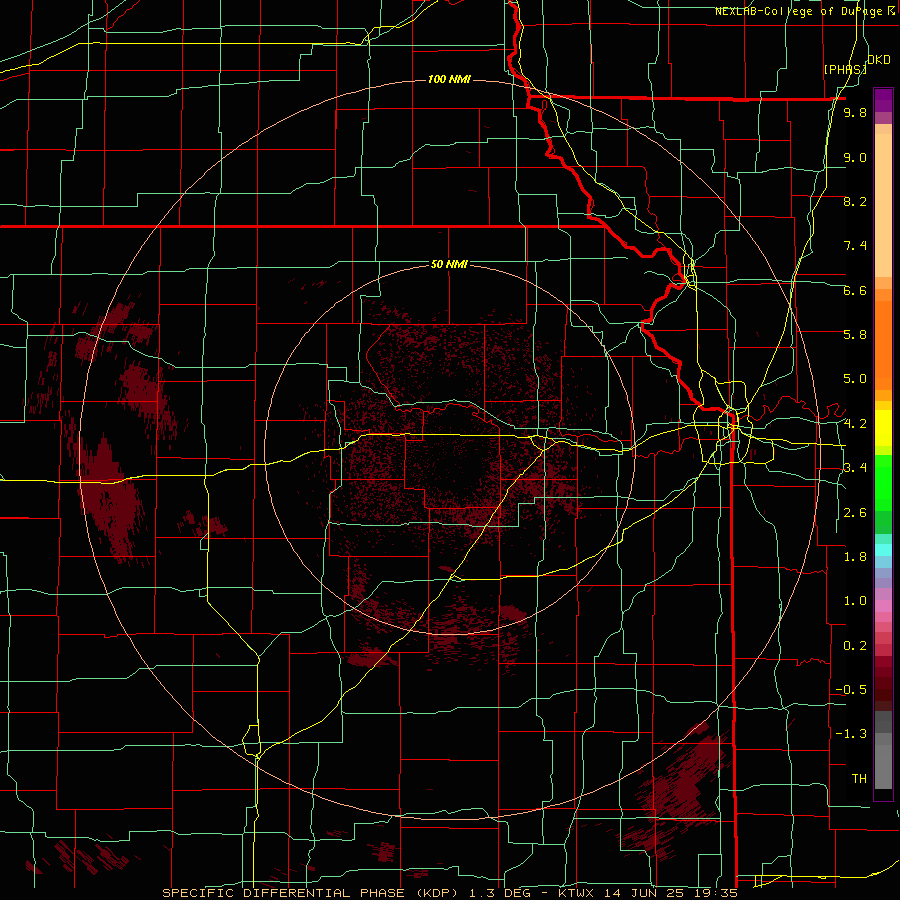
Task: Click the -0.5 scale label
Action: (x=851, y=690)
